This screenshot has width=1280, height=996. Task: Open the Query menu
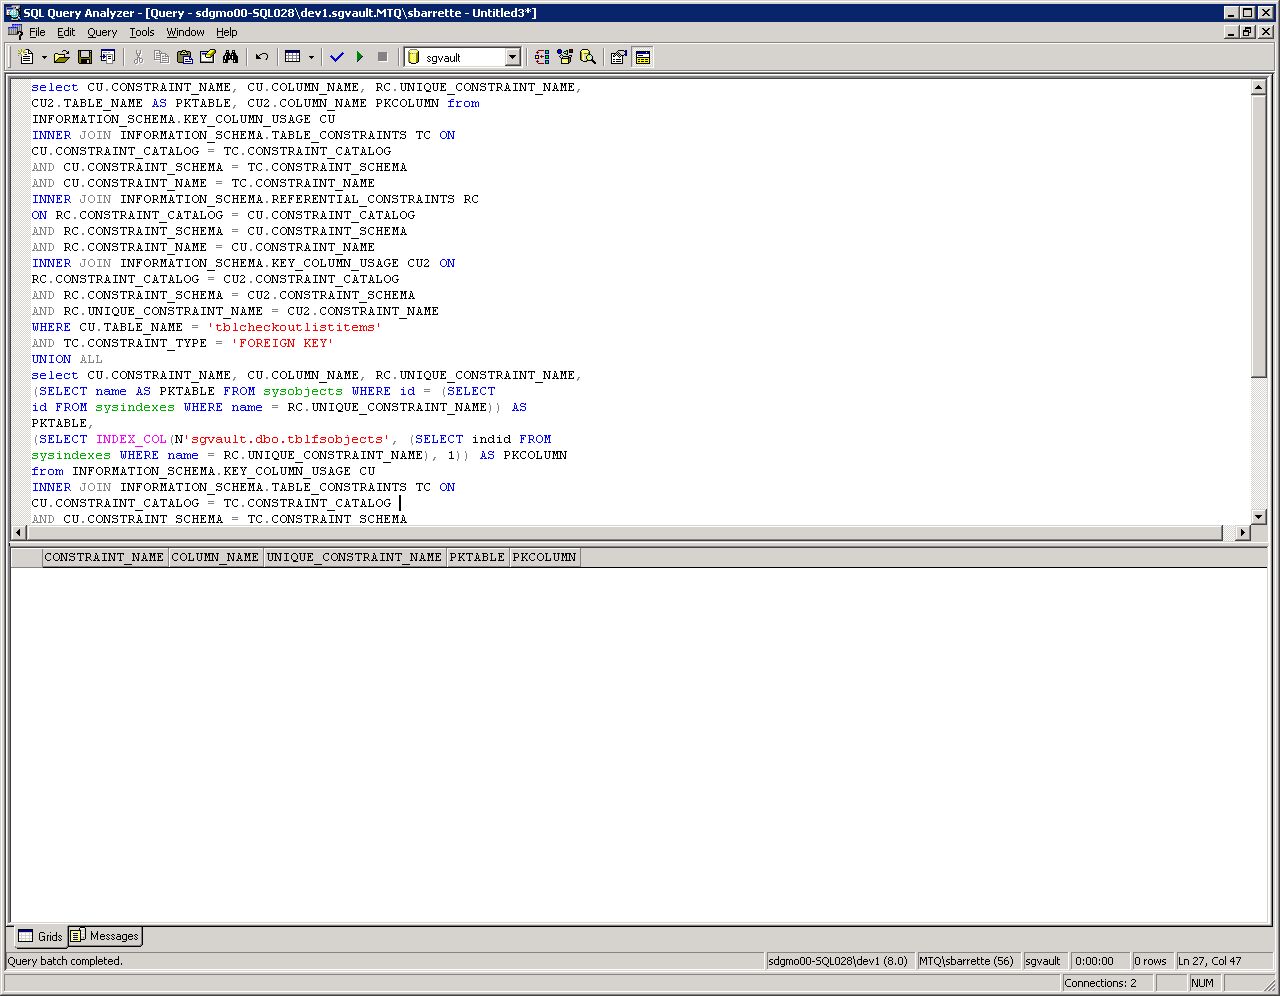tap(102, 32)
